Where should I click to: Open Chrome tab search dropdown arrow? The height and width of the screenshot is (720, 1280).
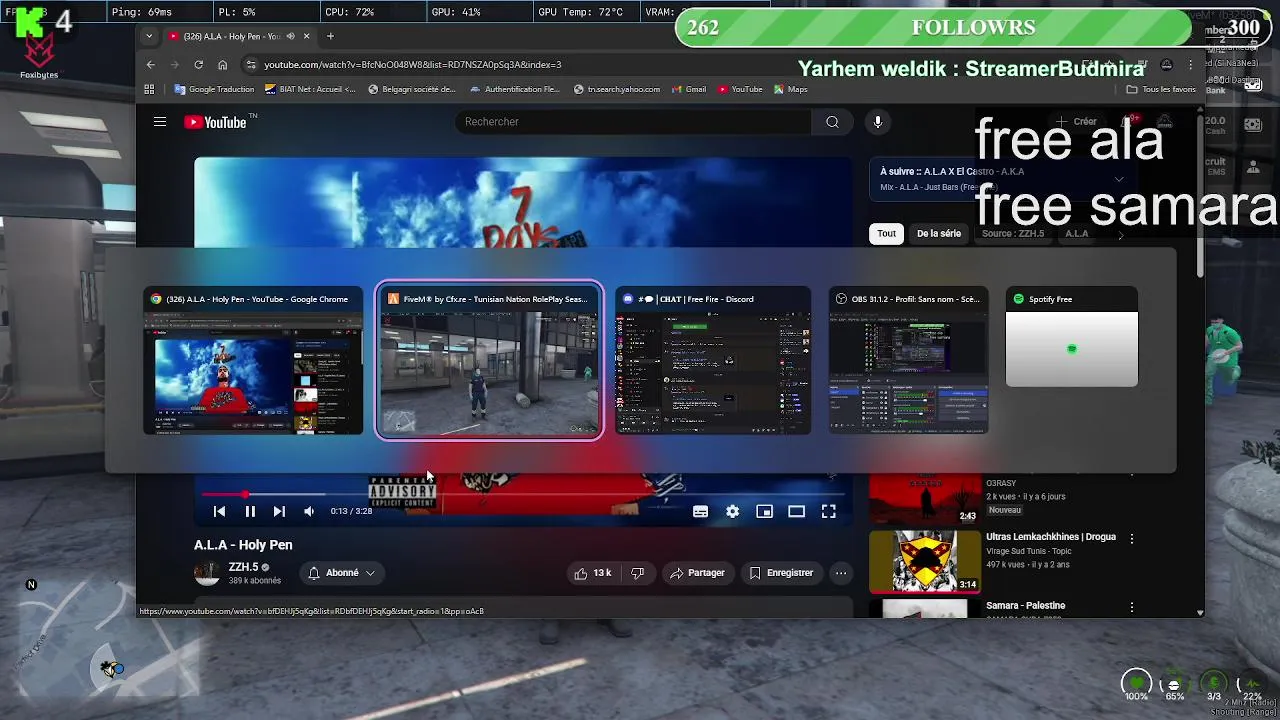pos(149,36)
